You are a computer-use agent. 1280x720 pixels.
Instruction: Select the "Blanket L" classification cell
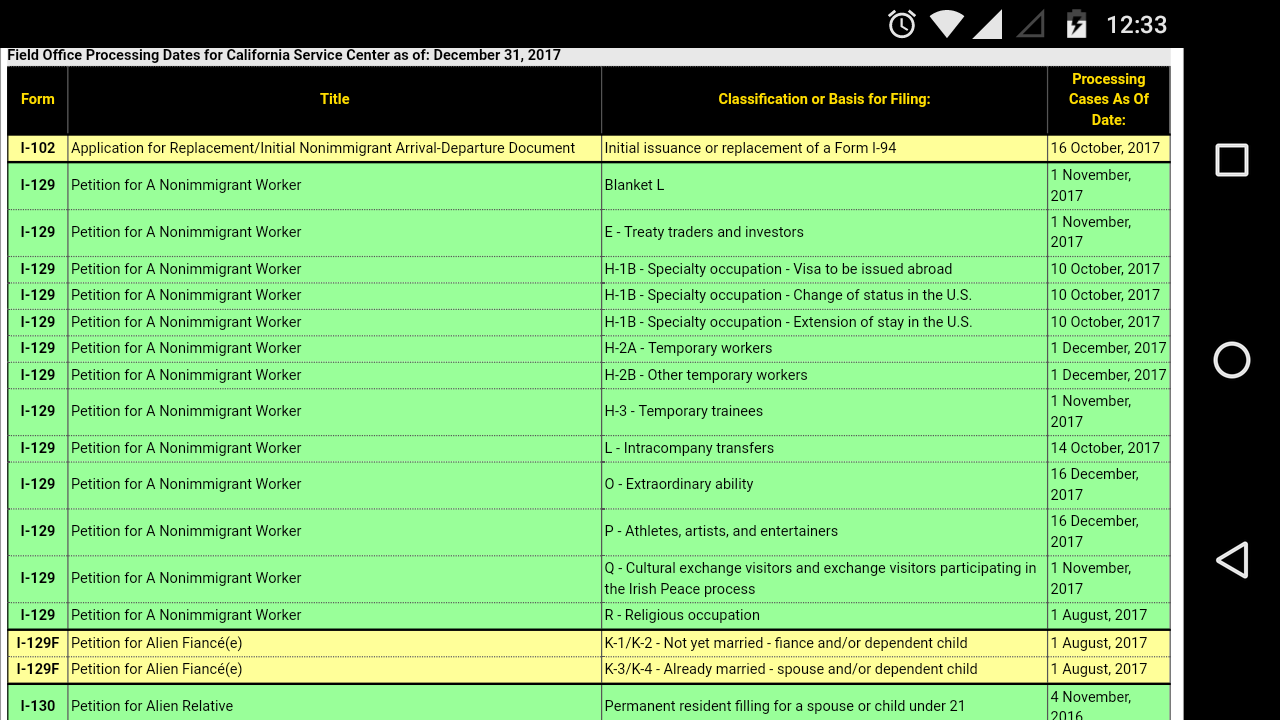click(824, 186)
